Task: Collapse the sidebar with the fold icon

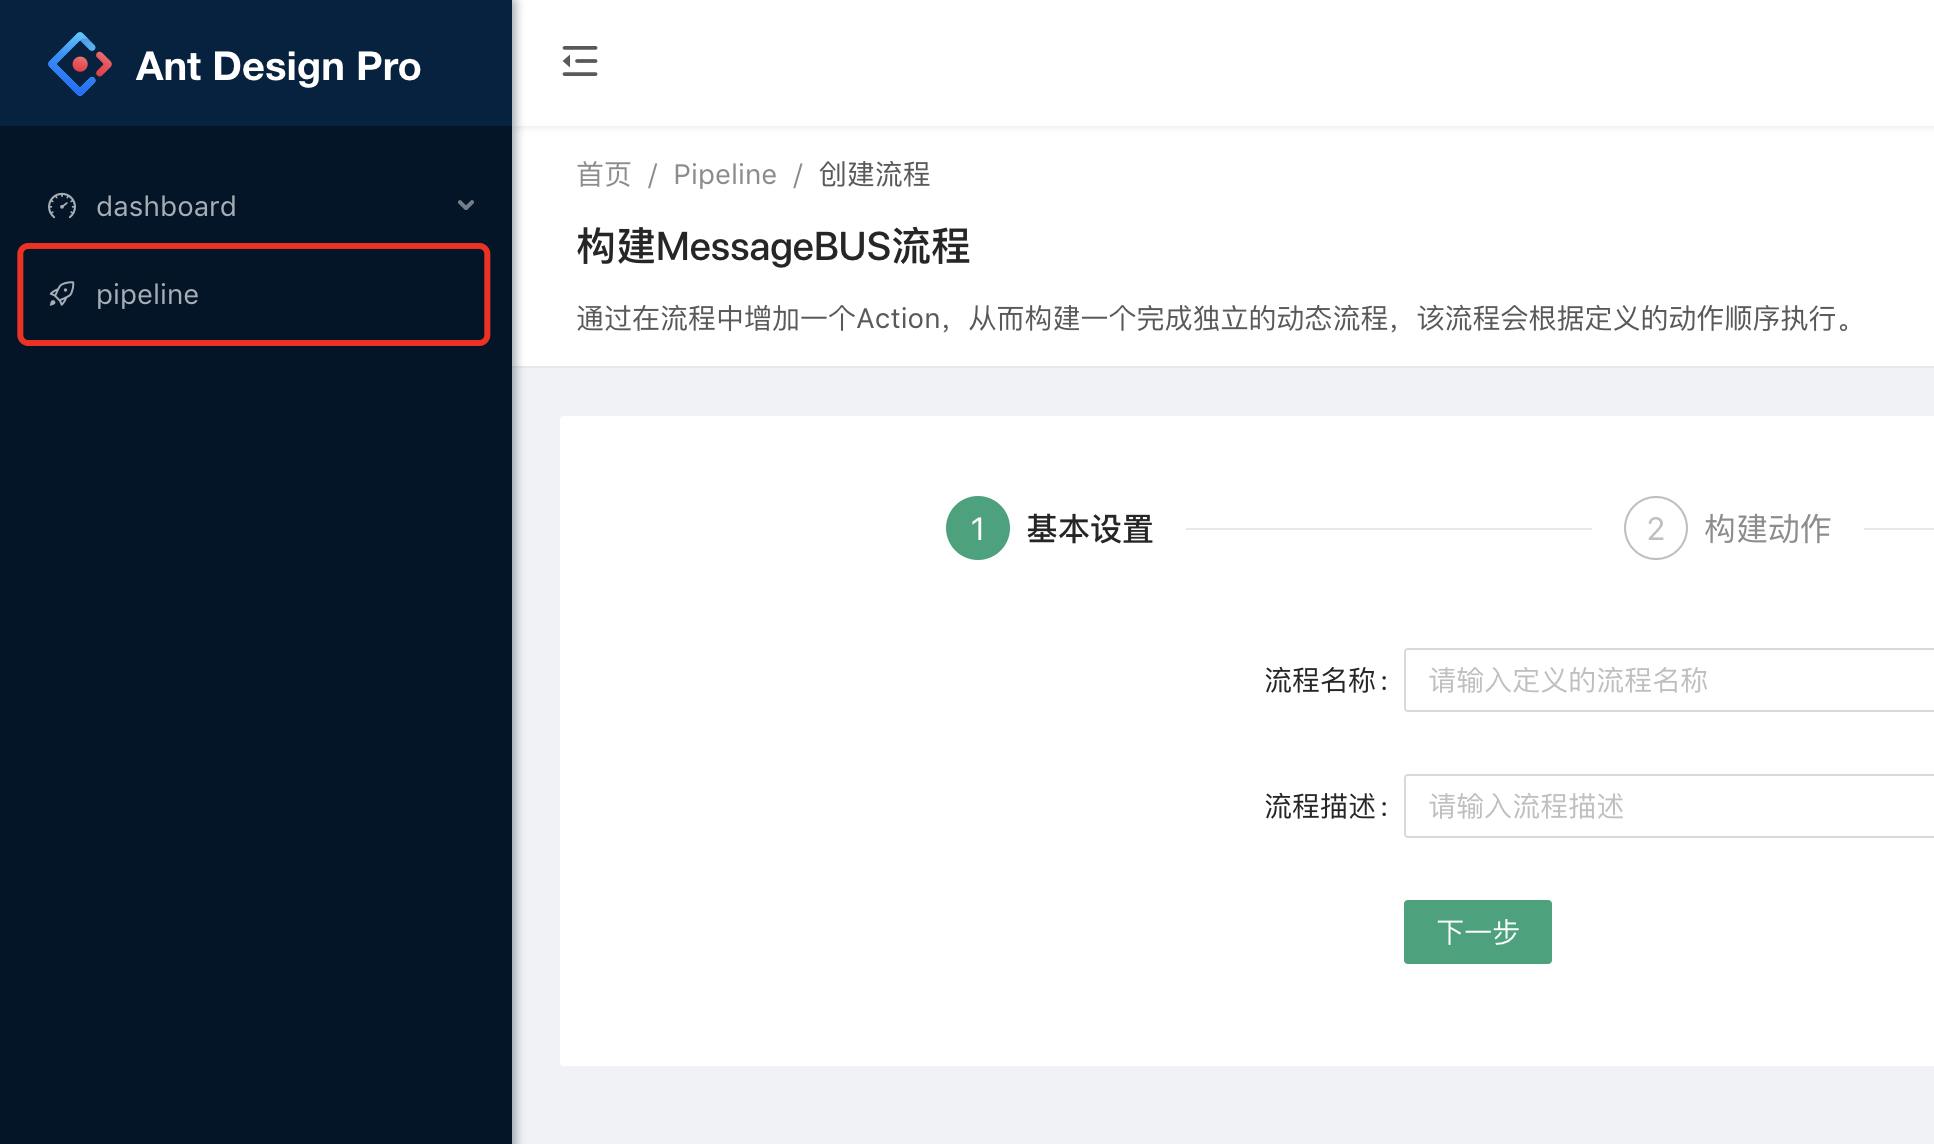Action: click(579, 61)
